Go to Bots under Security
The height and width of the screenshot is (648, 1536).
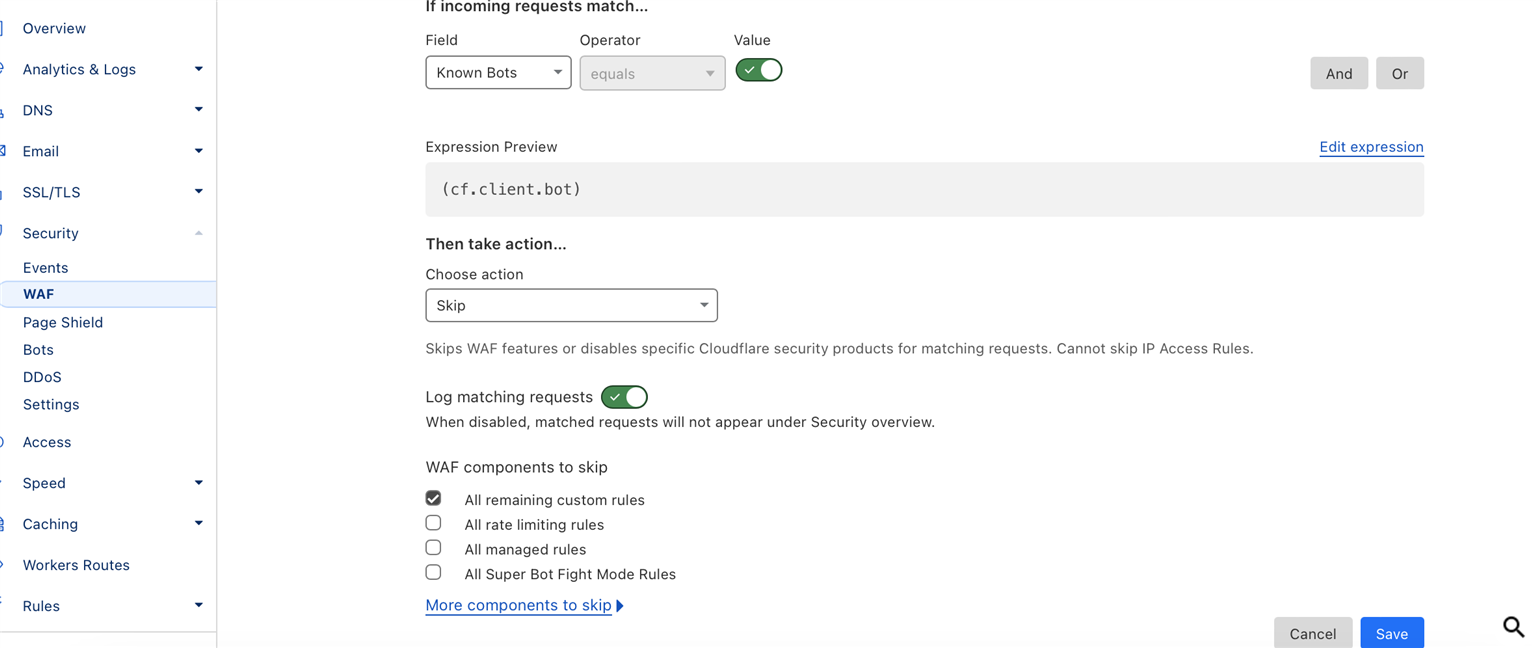(x=38, y=350)
